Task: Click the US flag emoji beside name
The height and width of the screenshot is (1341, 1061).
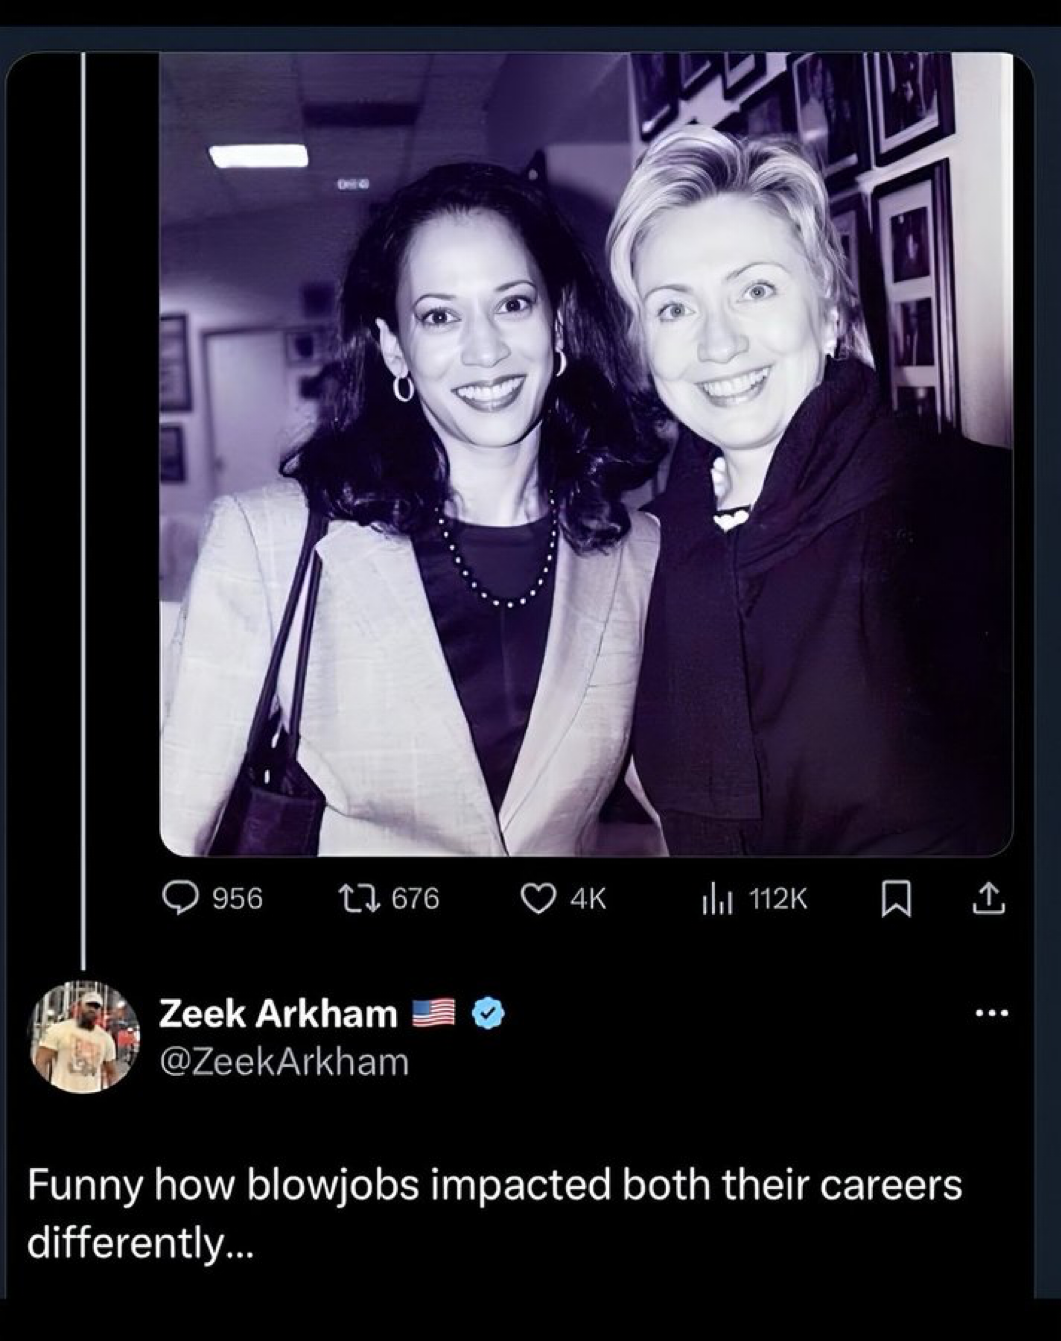Action: coord(433,1014)
